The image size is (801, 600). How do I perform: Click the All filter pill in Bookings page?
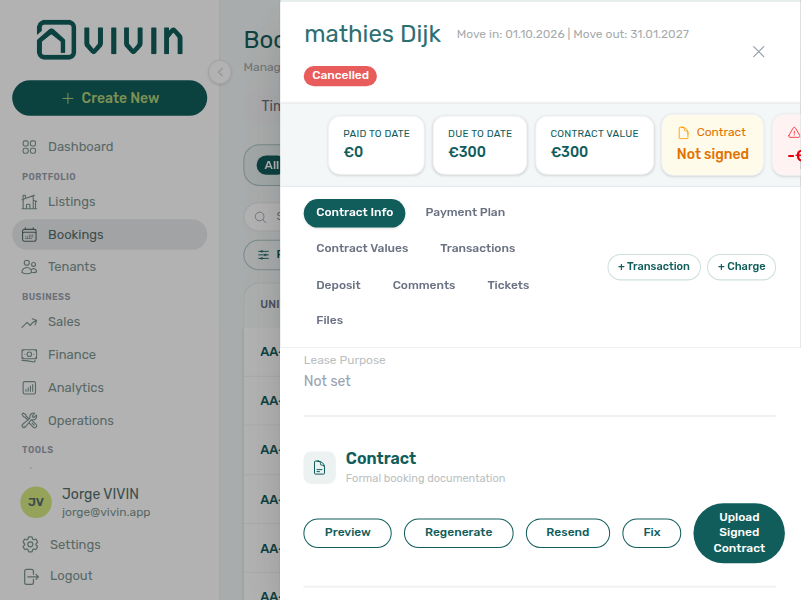coord(269,165)
